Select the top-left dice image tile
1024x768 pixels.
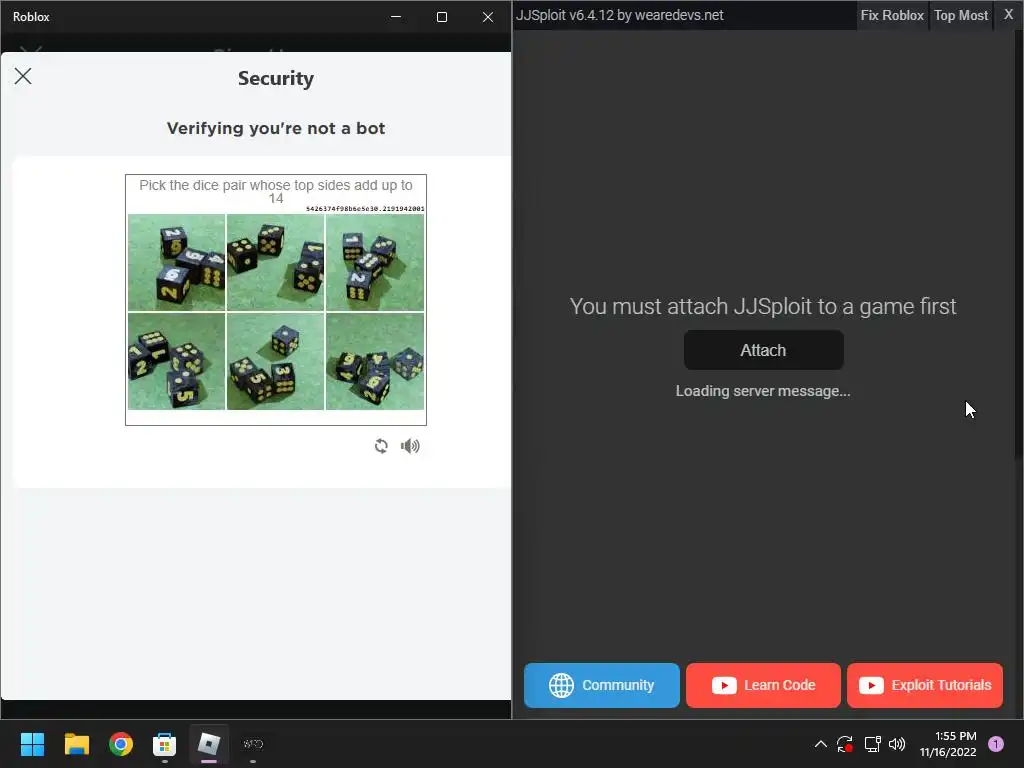click(x=176, y=263)
